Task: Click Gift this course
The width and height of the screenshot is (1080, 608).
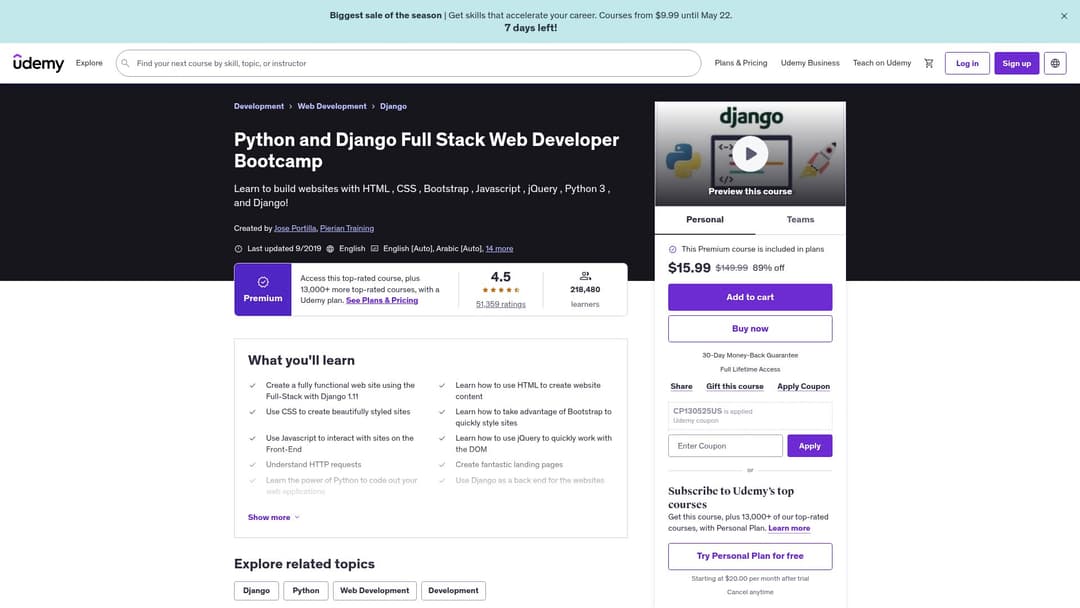Action: [735, 386]
